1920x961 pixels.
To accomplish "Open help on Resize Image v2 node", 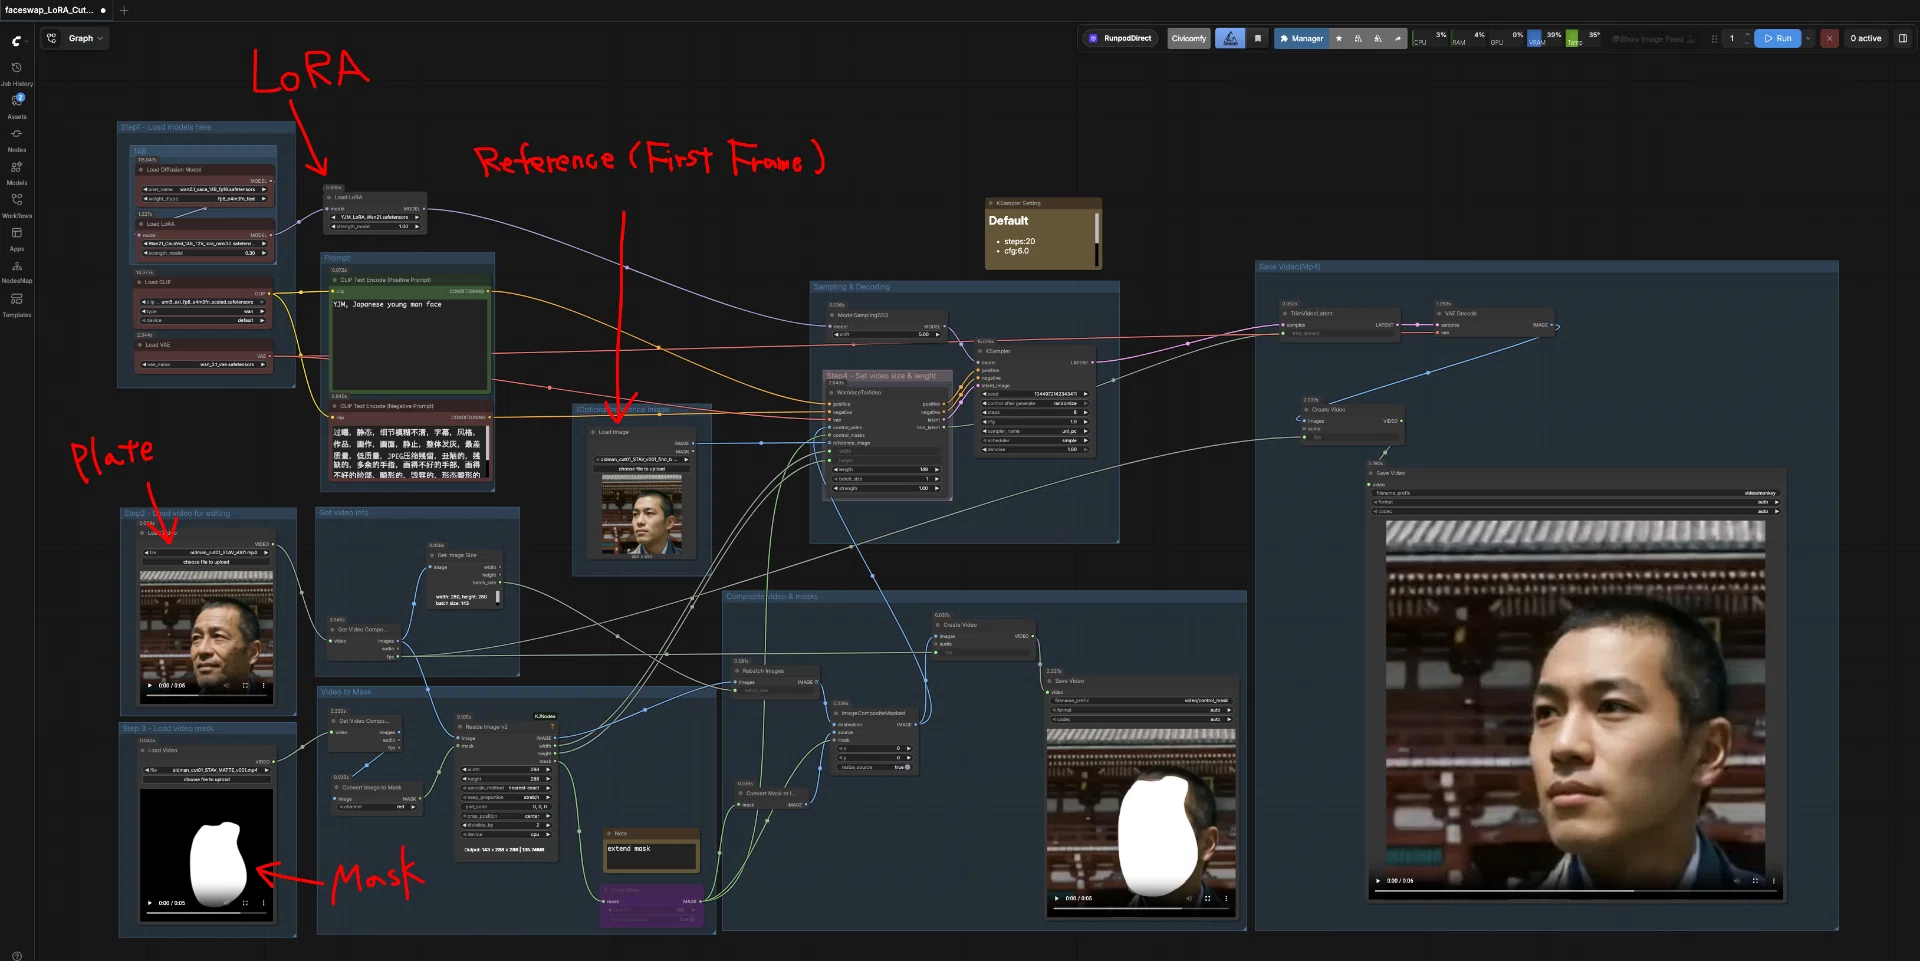I will pos(552,727).
